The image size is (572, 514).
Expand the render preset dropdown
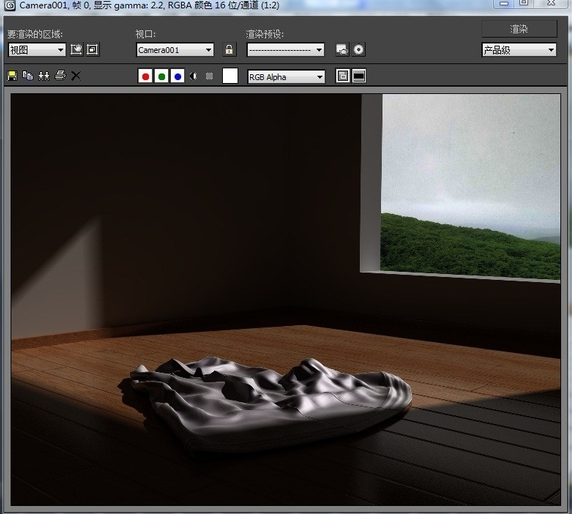[286, 50]
